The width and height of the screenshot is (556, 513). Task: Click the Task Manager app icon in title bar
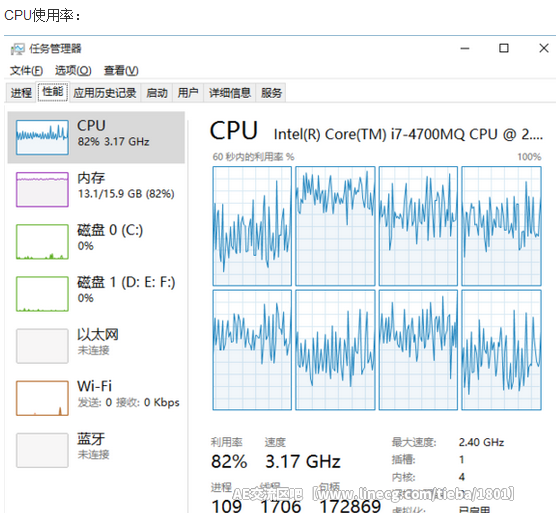(x=17, y=49)
